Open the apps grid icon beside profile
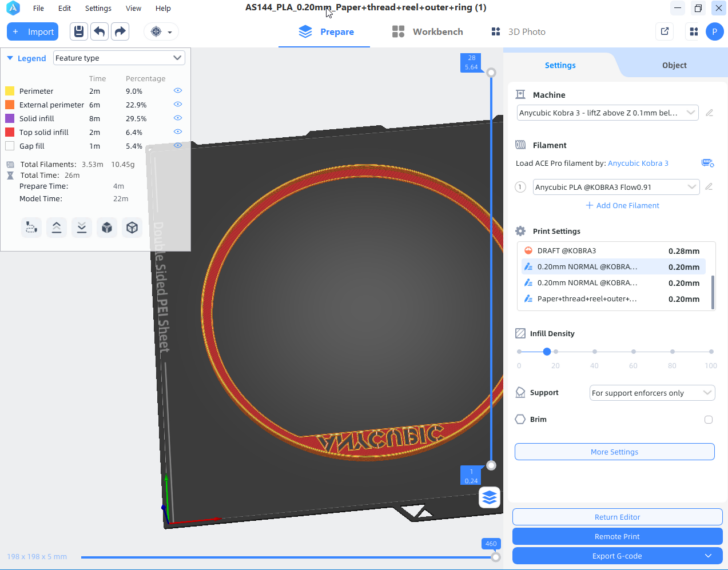This screenshot has width=728, height=570. click(x=694, y=32)
